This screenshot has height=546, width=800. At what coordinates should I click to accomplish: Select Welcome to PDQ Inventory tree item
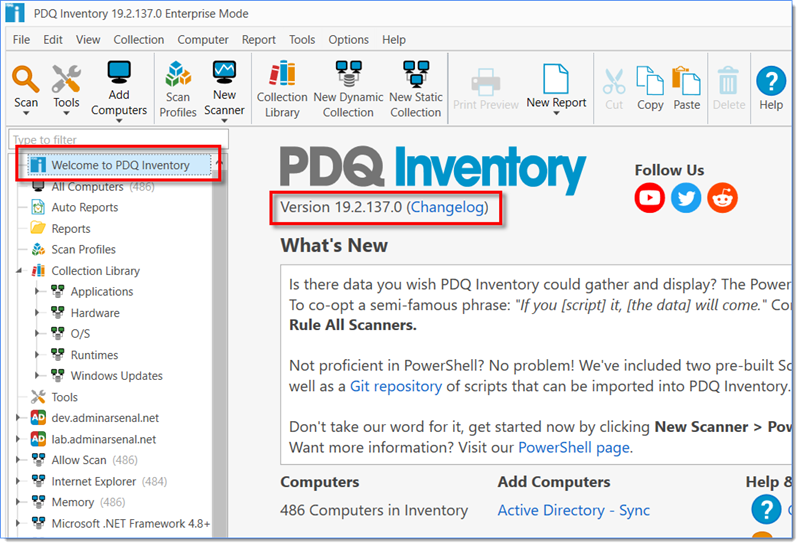coord(119,165)
